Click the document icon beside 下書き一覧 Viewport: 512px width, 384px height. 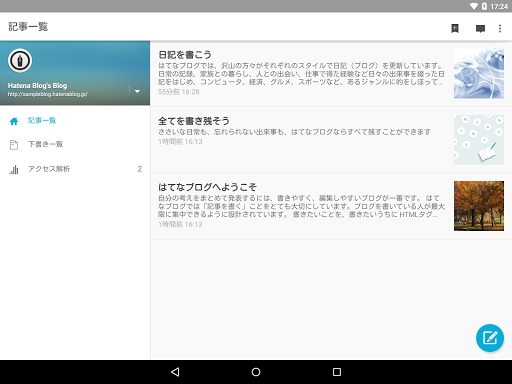pos(14,145)
